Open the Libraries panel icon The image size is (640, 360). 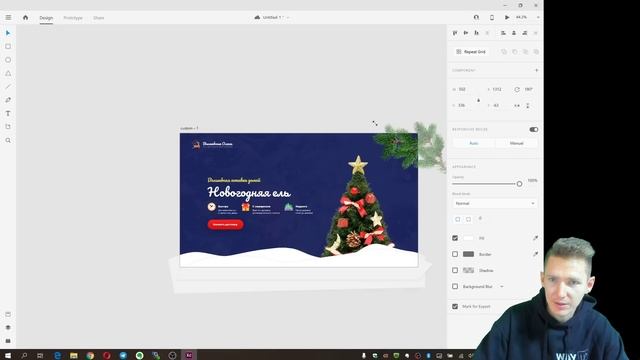click(8, 314)
